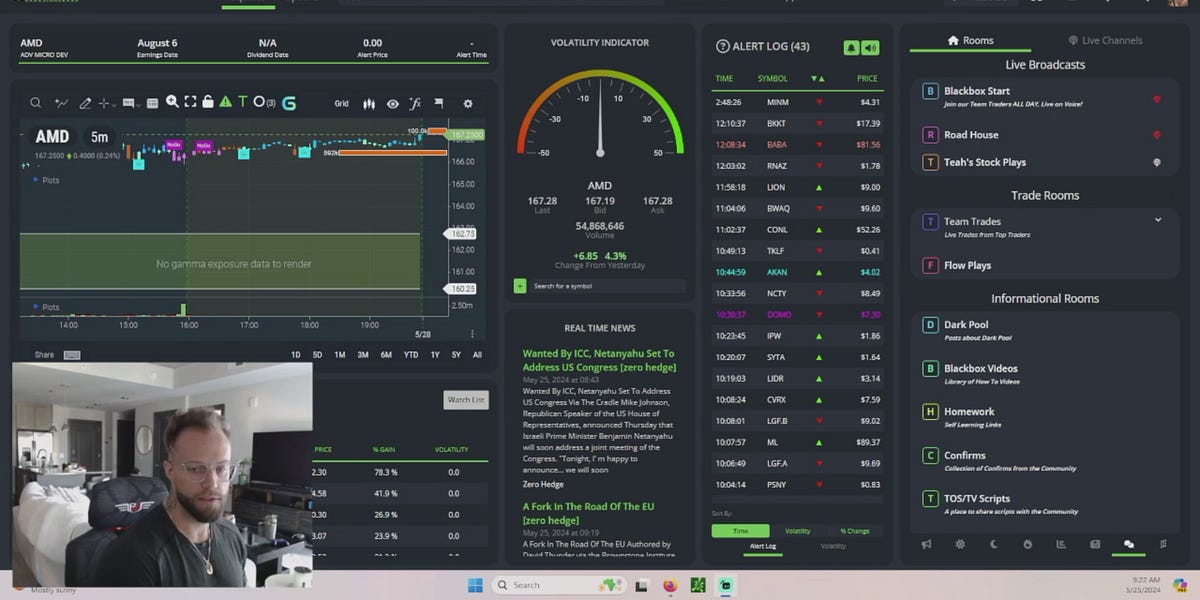Image resolution: width=1200 pixels, height=600 pixels.
Task: Click the magnifying glass zoom-in chart tool
Action: coord(173,103)
